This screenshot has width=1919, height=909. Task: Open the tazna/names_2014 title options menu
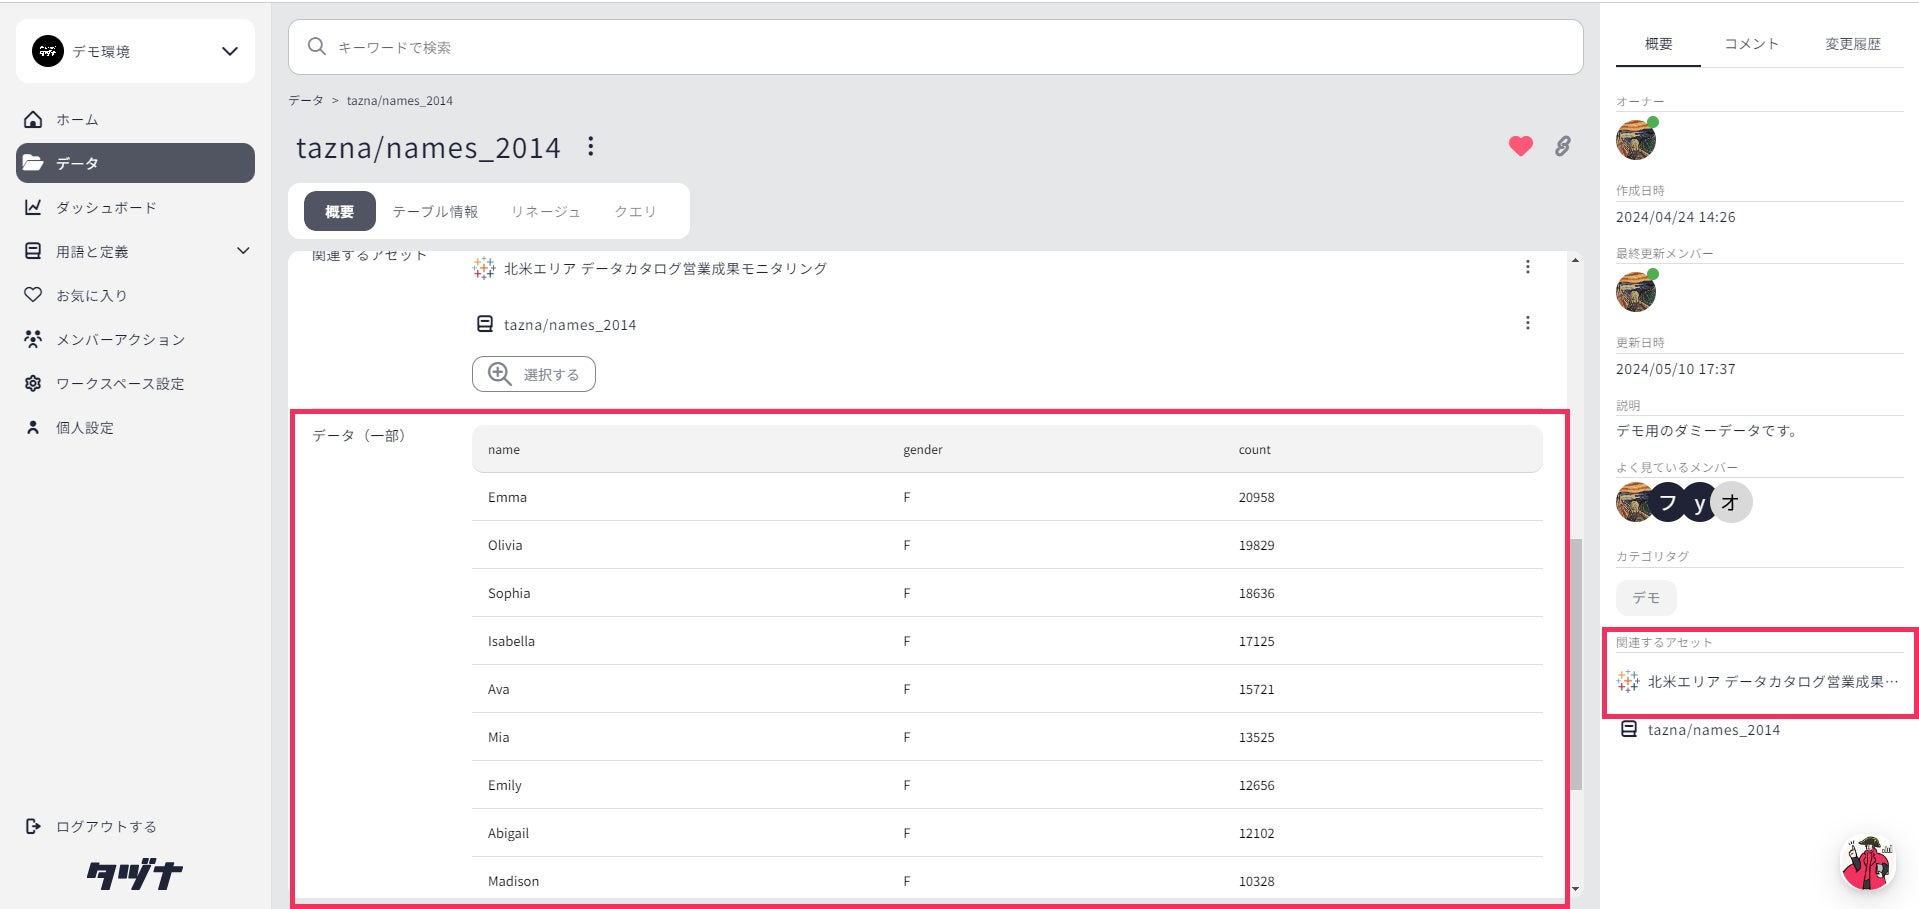pyautogui.click(x=591, y=147)
